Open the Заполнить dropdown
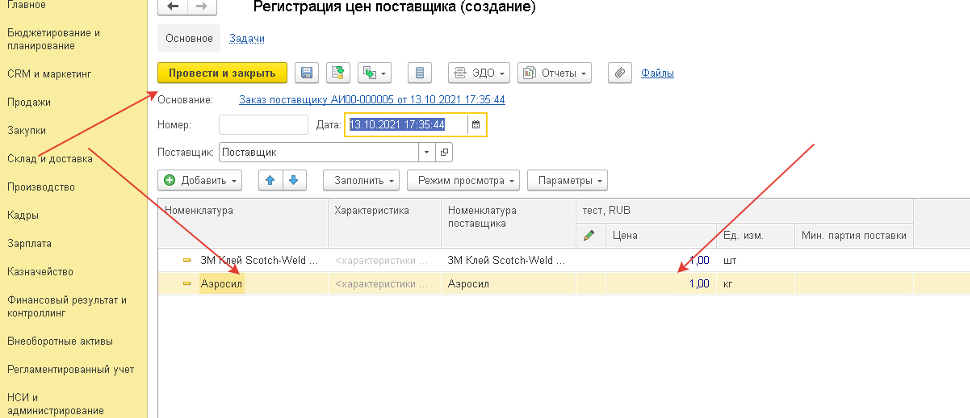Screen dimensions: 970x418 (361, 181)
